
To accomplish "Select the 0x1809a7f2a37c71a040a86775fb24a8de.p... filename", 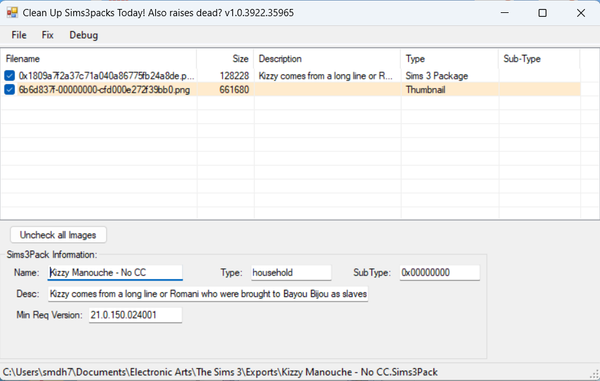I will tap(106, 76).
